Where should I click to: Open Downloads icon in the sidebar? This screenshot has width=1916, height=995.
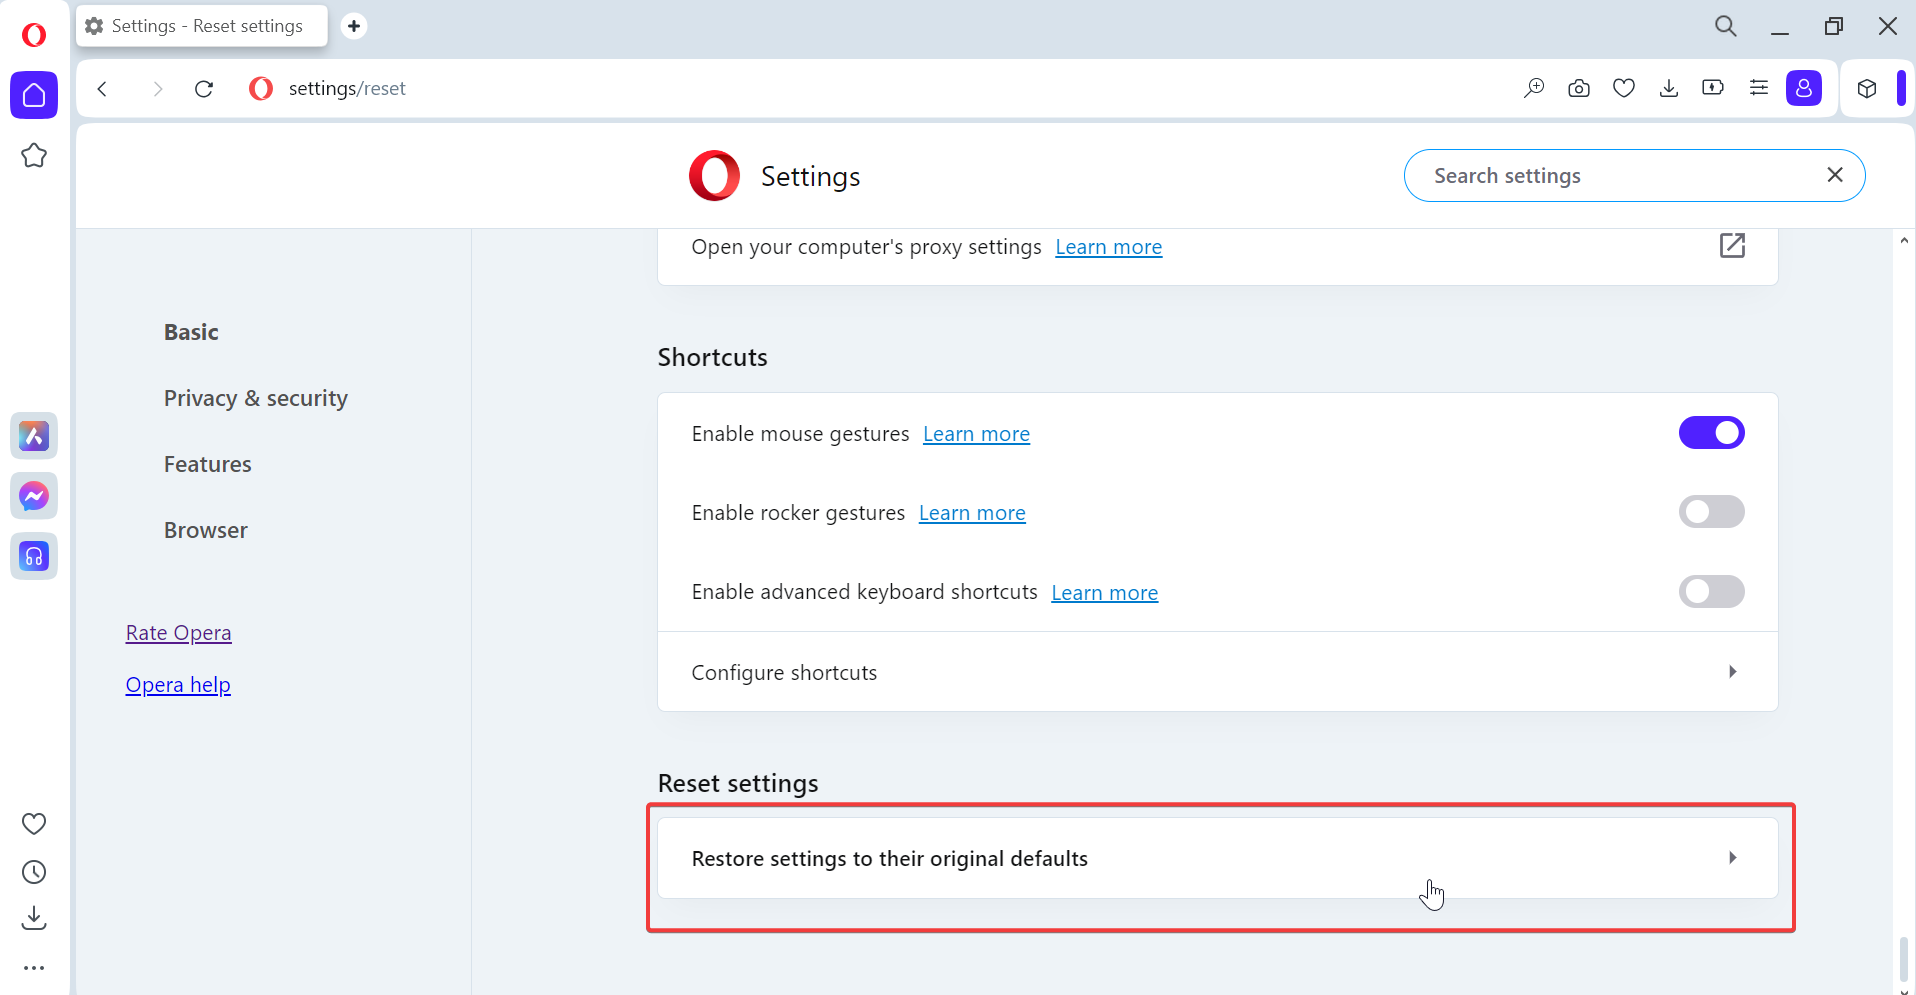tap(34, 918)
